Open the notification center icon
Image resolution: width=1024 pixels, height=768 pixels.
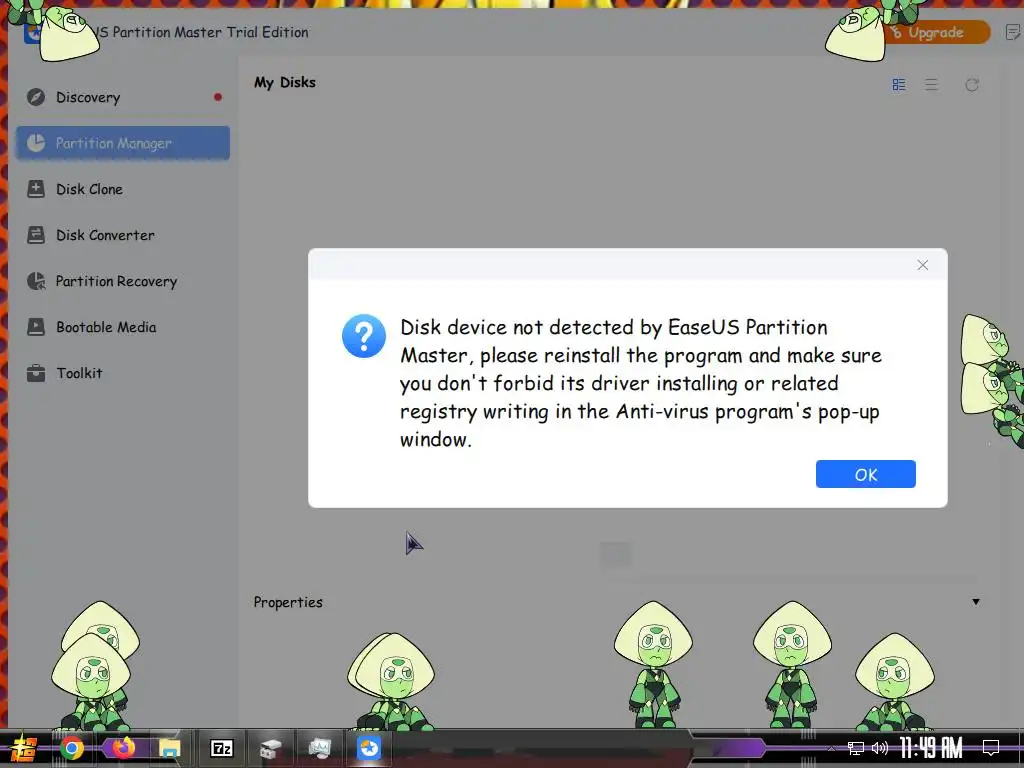[991, 748]
